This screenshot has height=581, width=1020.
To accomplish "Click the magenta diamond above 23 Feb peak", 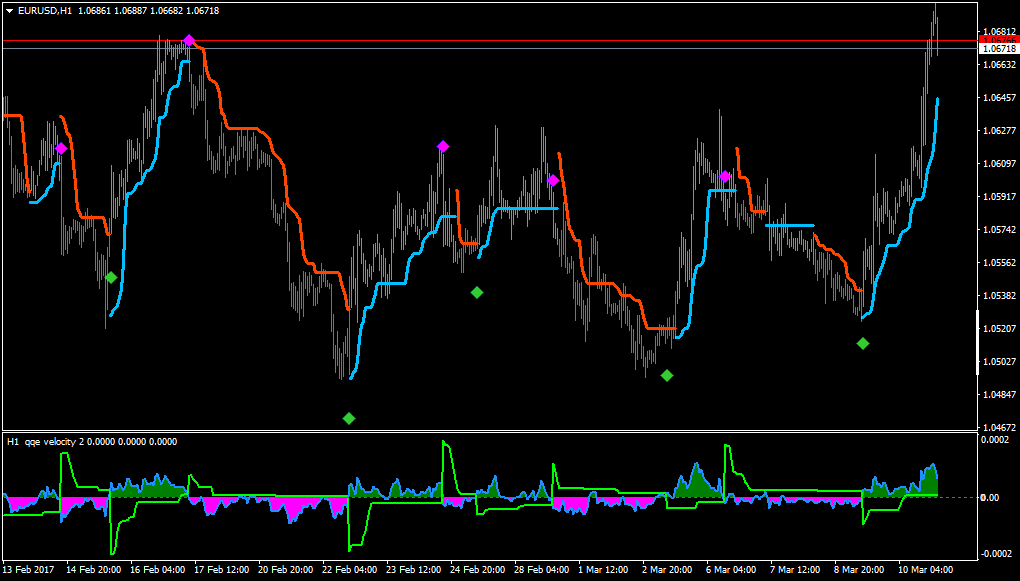I will click(x=443, y=146).
